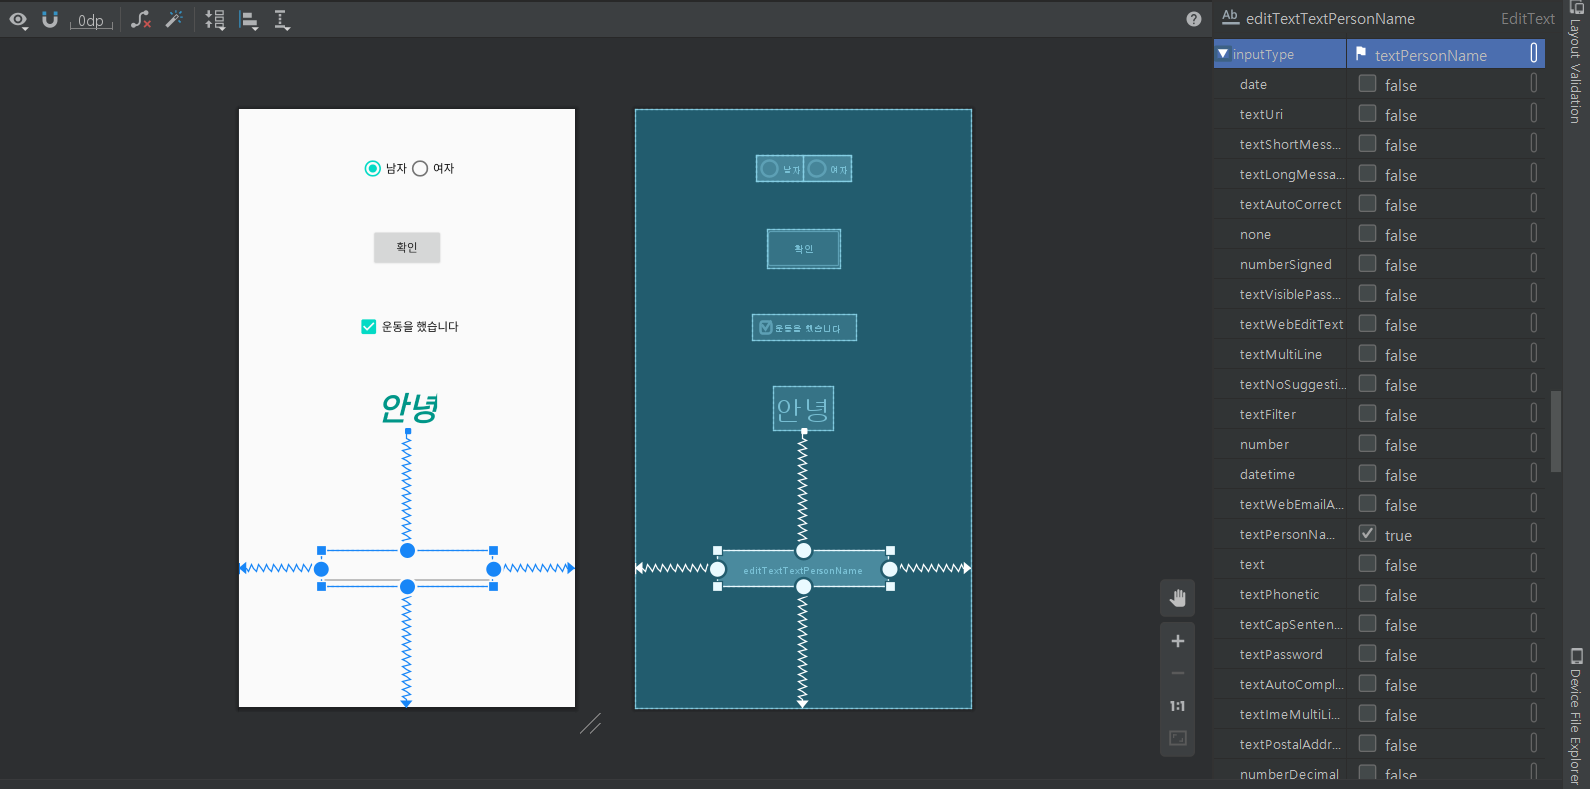
Task: Click the resource picker bar for text row
Action: pyautogui.click(x=1534, y=564)
